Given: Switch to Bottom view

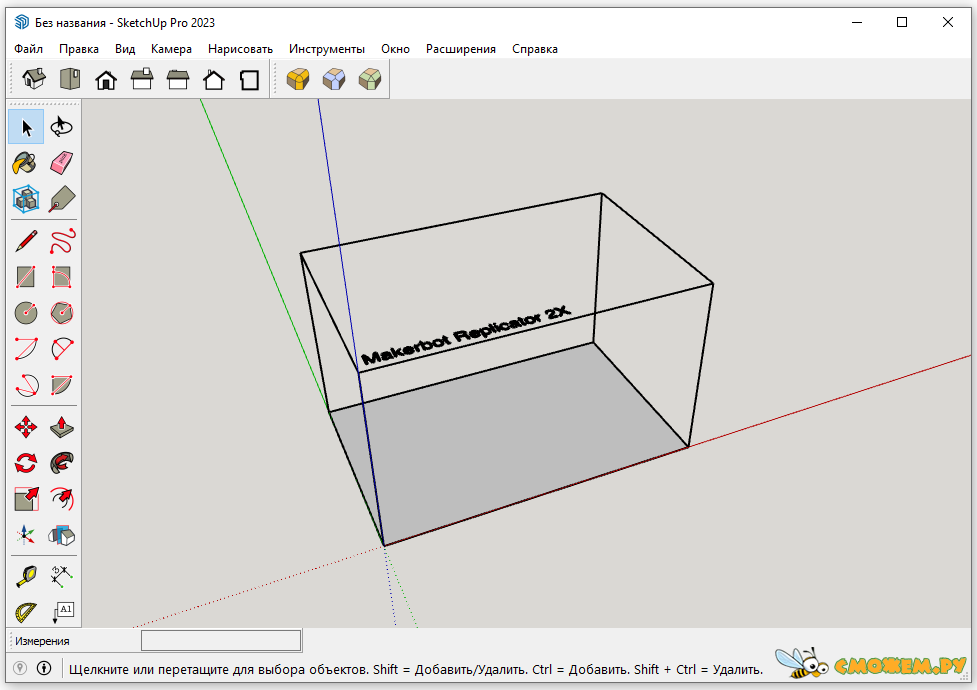Looking at the screenshot, I should tap(250, 79).
